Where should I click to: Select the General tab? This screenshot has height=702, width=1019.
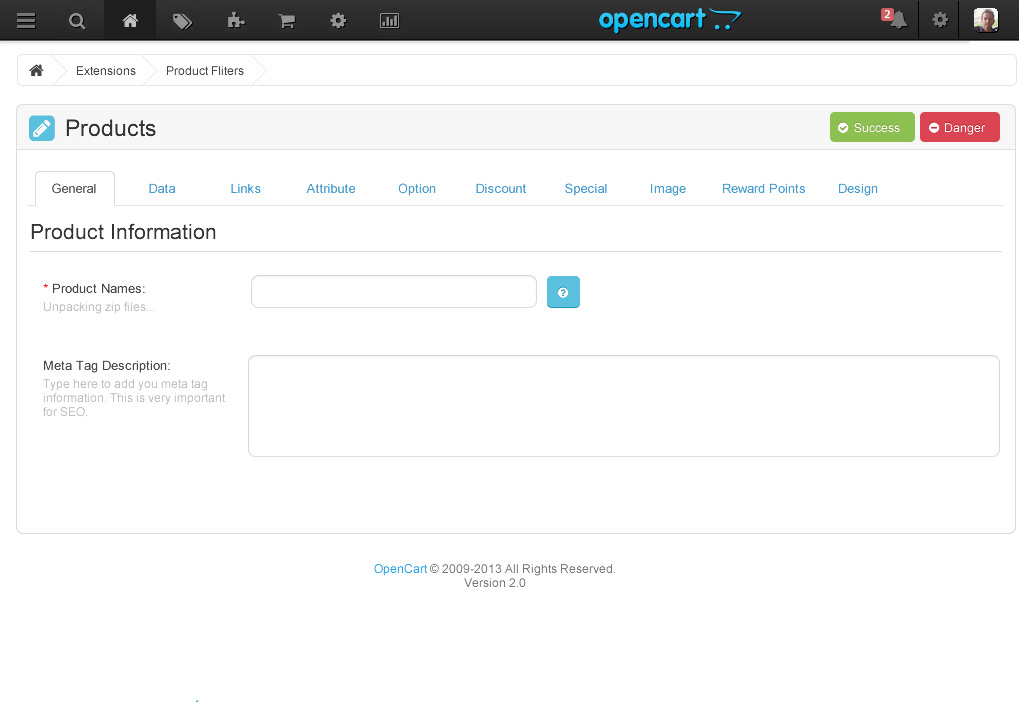tap(74, 188)
